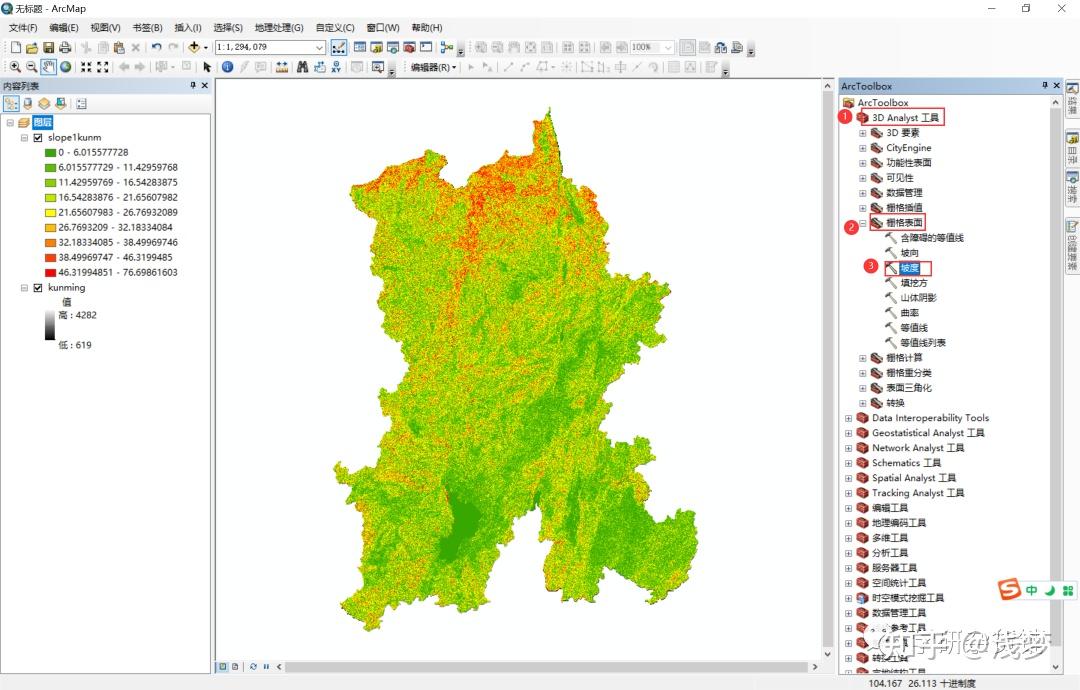
Task: Collapse the 栅格表面 toolset
Action: click(862, 222)
